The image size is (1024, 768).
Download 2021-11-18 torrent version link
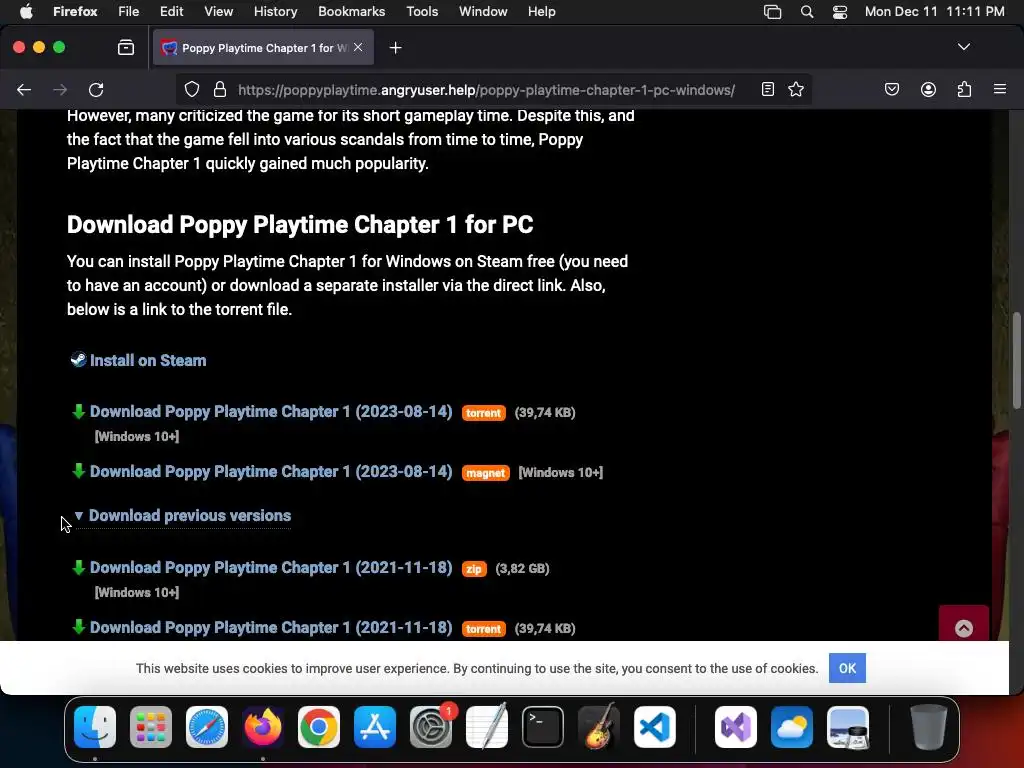point(271,628)
